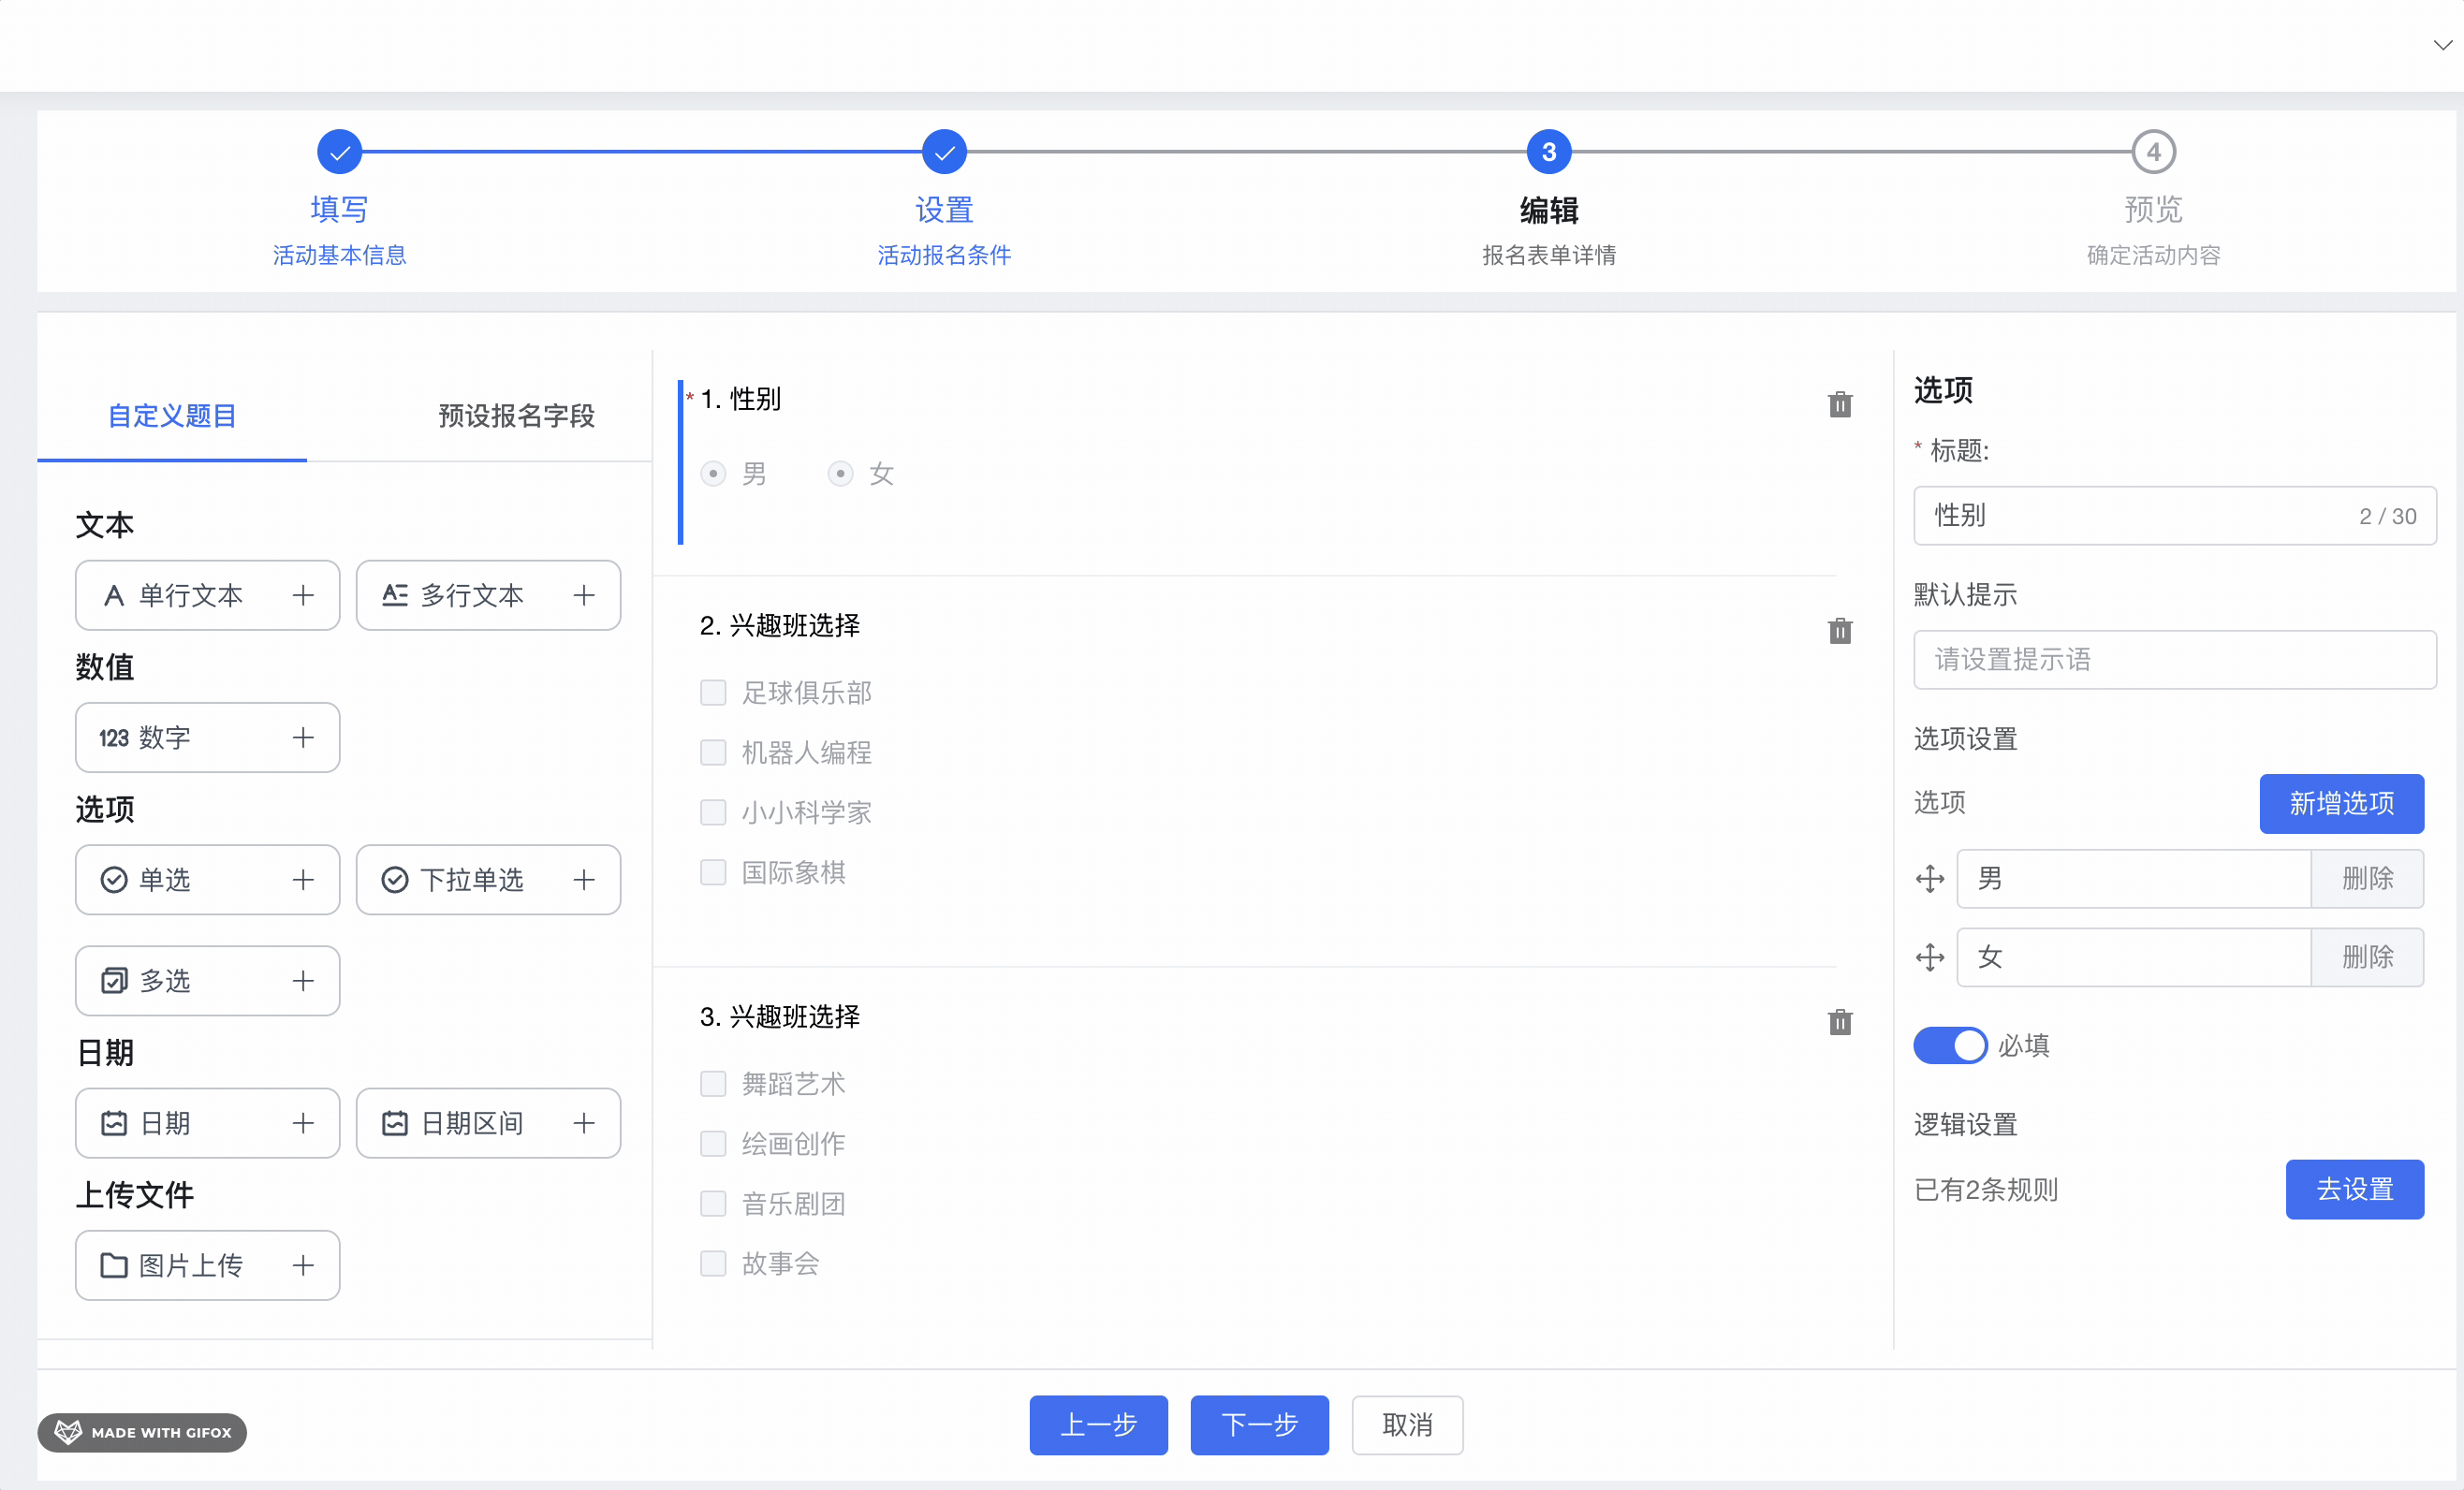Click the 活动基本信息 step label
The width and height of the screenshot is (2464, 1490).
point(339,255)
